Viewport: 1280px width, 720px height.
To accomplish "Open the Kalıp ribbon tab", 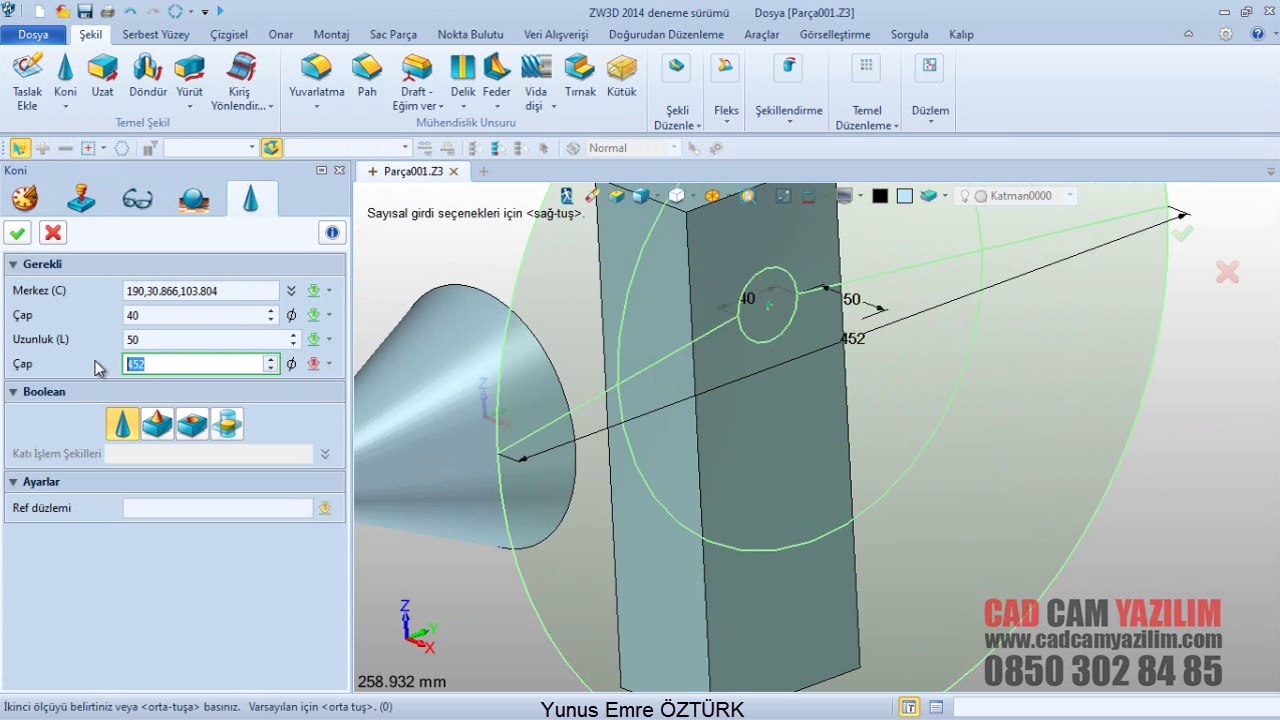I will click(x=961, y=34).
